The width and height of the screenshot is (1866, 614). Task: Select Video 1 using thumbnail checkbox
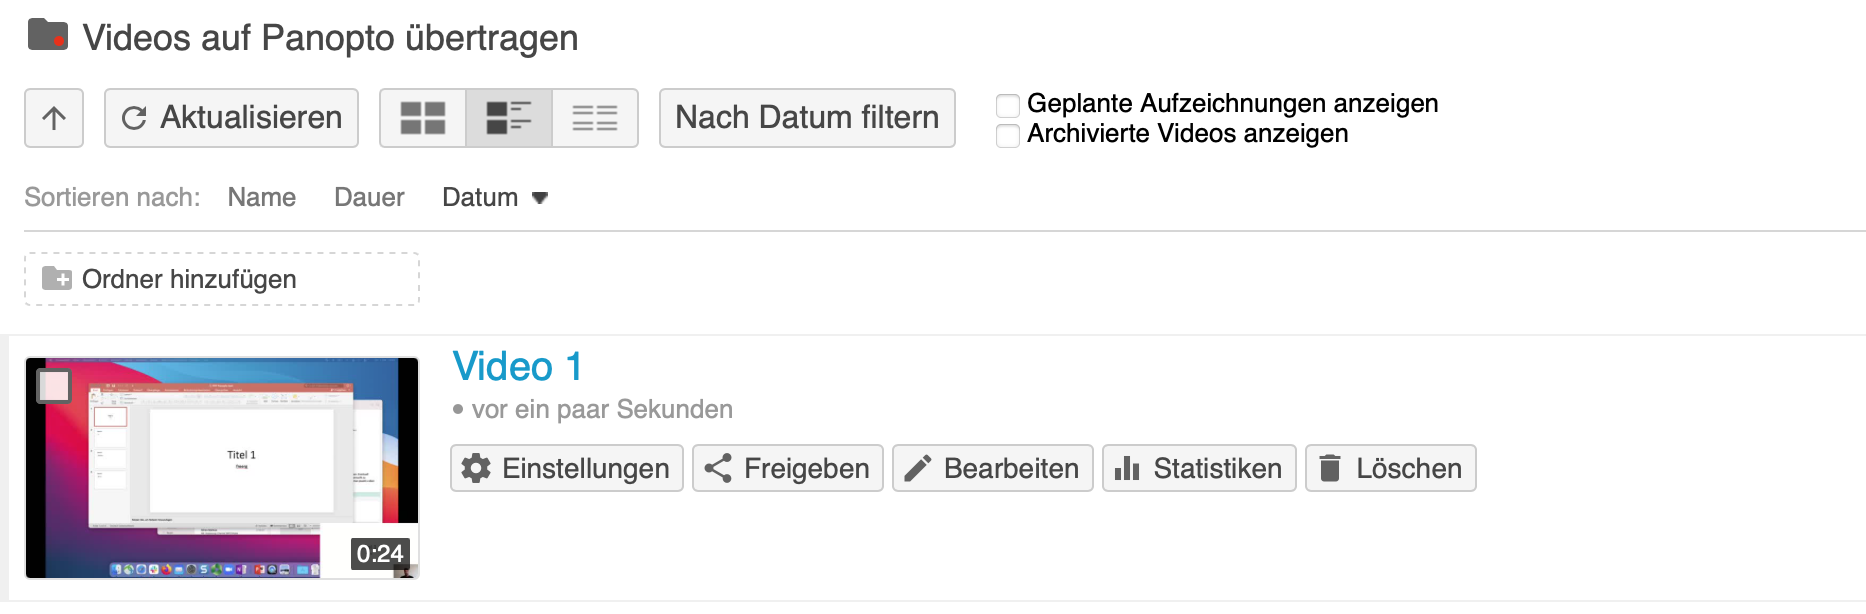[54, 386]
